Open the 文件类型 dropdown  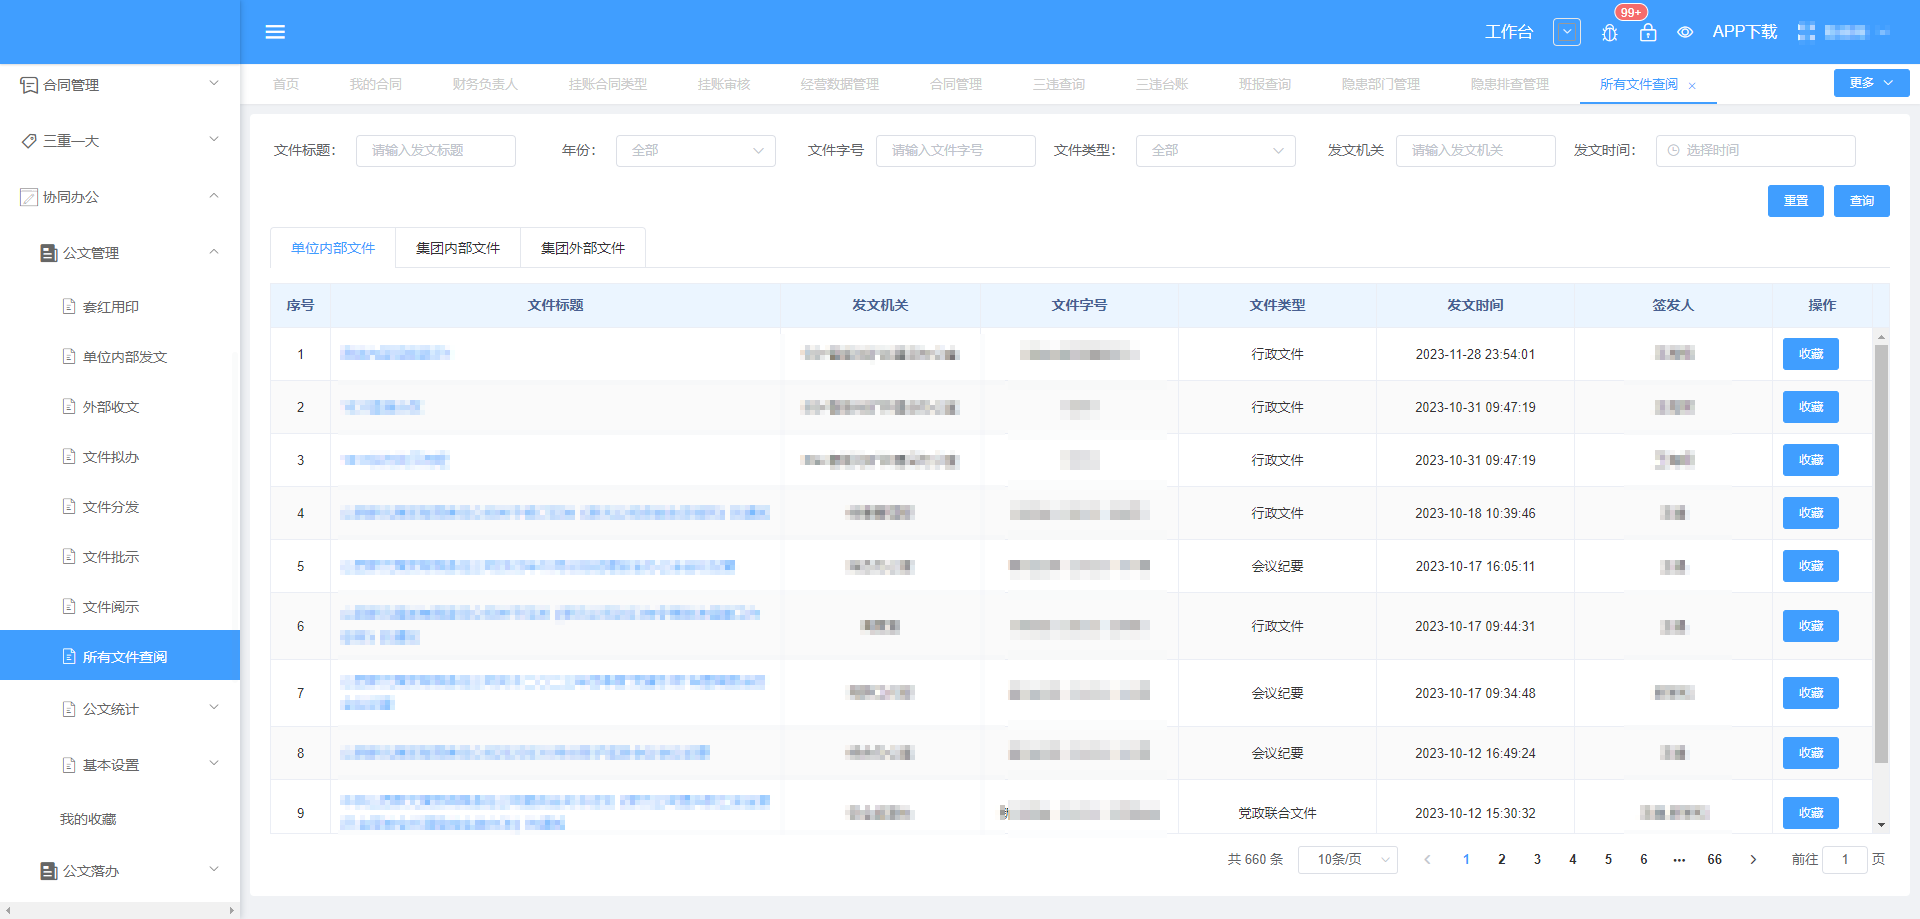1216,151
